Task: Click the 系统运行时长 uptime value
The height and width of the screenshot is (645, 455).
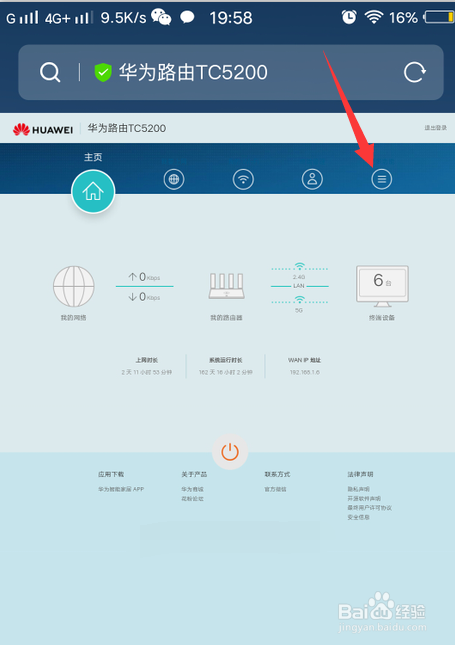Action: click(x=225, y=372)
